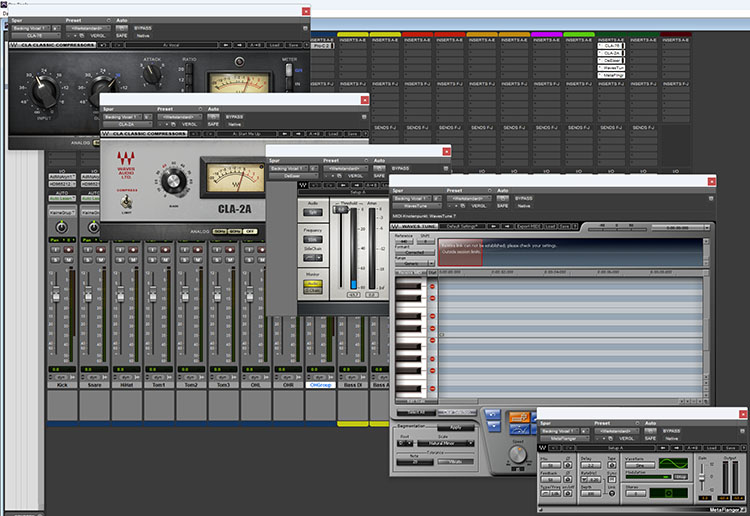Bypass the DeEsser plugin
Screen dimensions: 750x516
(400, 168)
